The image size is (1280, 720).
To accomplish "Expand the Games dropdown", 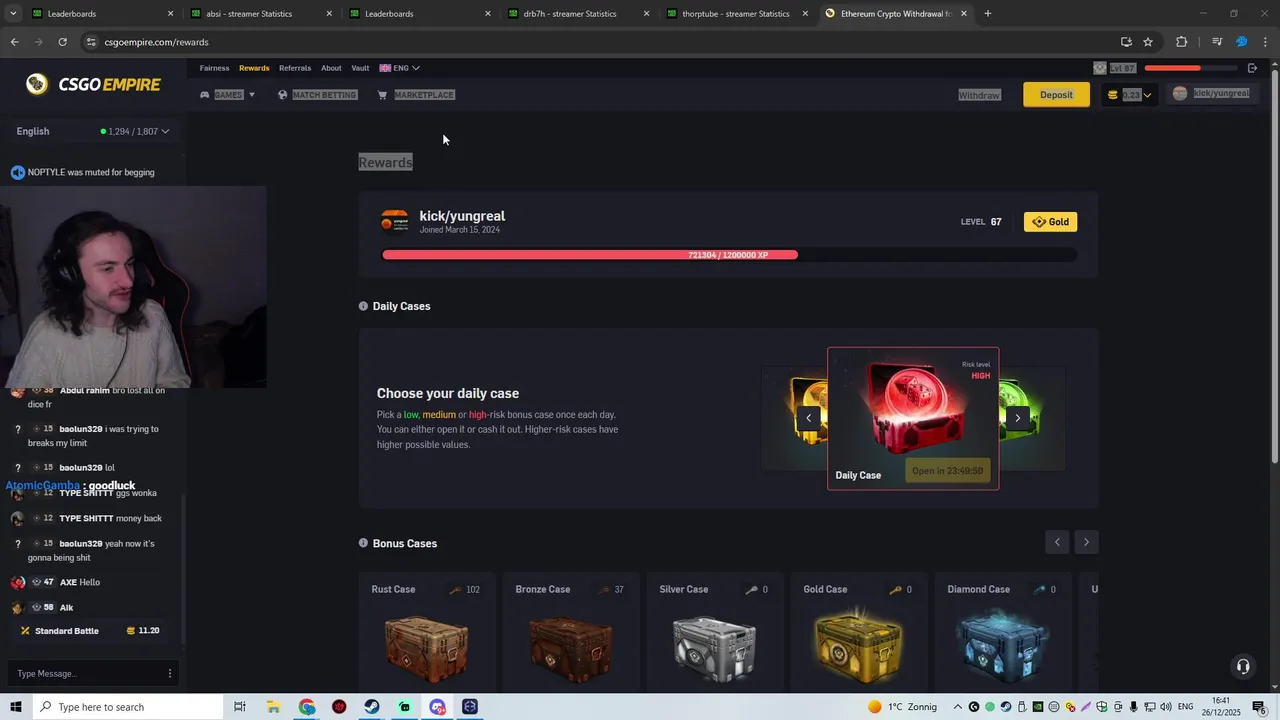I will (x=228, y=95).
